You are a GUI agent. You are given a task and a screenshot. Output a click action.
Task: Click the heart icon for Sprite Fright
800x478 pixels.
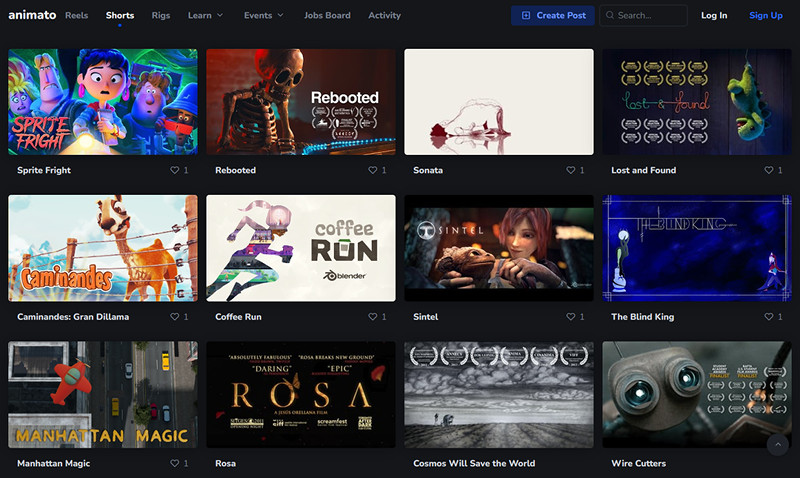point(174,170)
